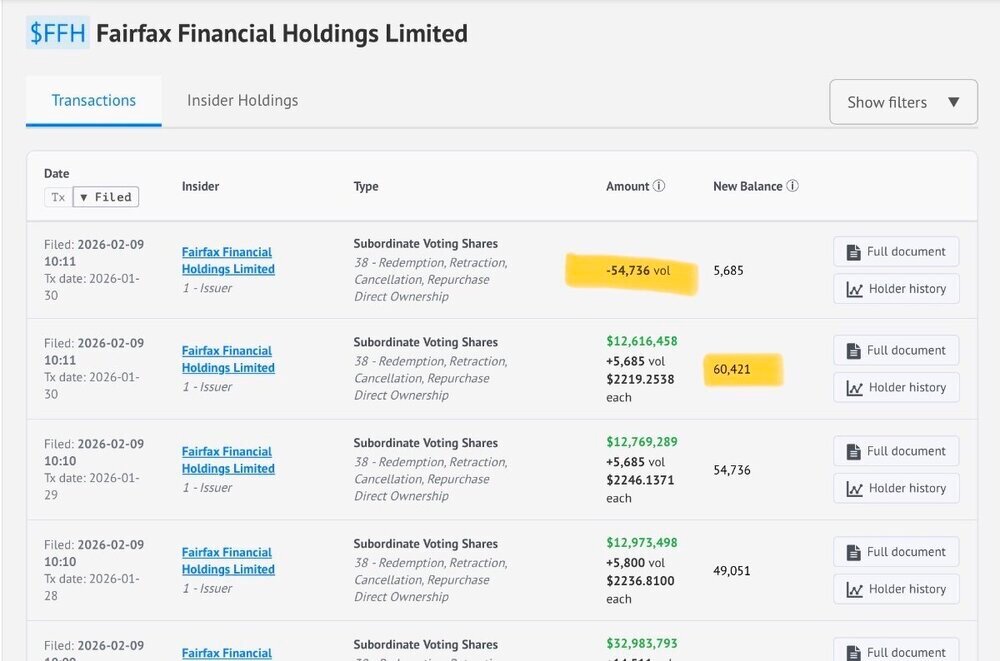Select the $2219.2538 price per share
This screenshot has width=1000, height=661.
click(x=640, y=379)
